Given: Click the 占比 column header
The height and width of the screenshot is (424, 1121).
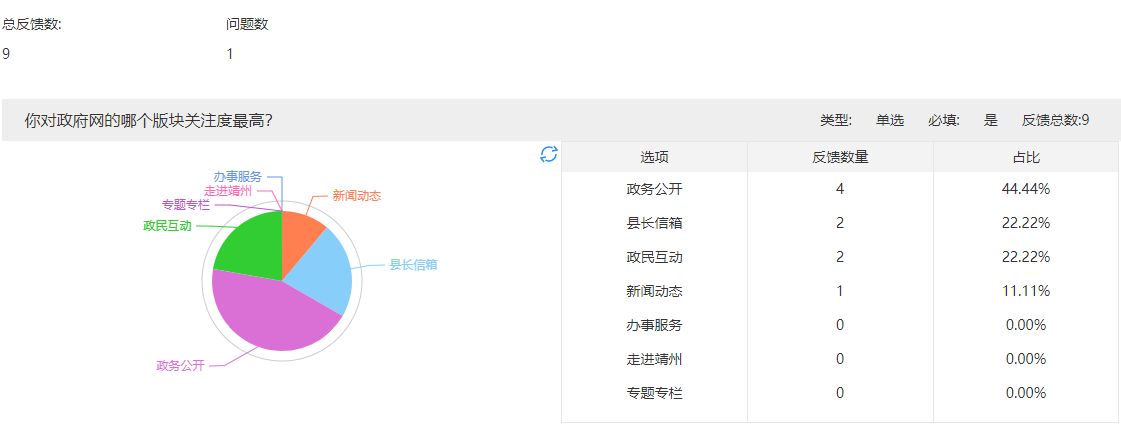Looking at the screenshot, I should [1026, 157].
